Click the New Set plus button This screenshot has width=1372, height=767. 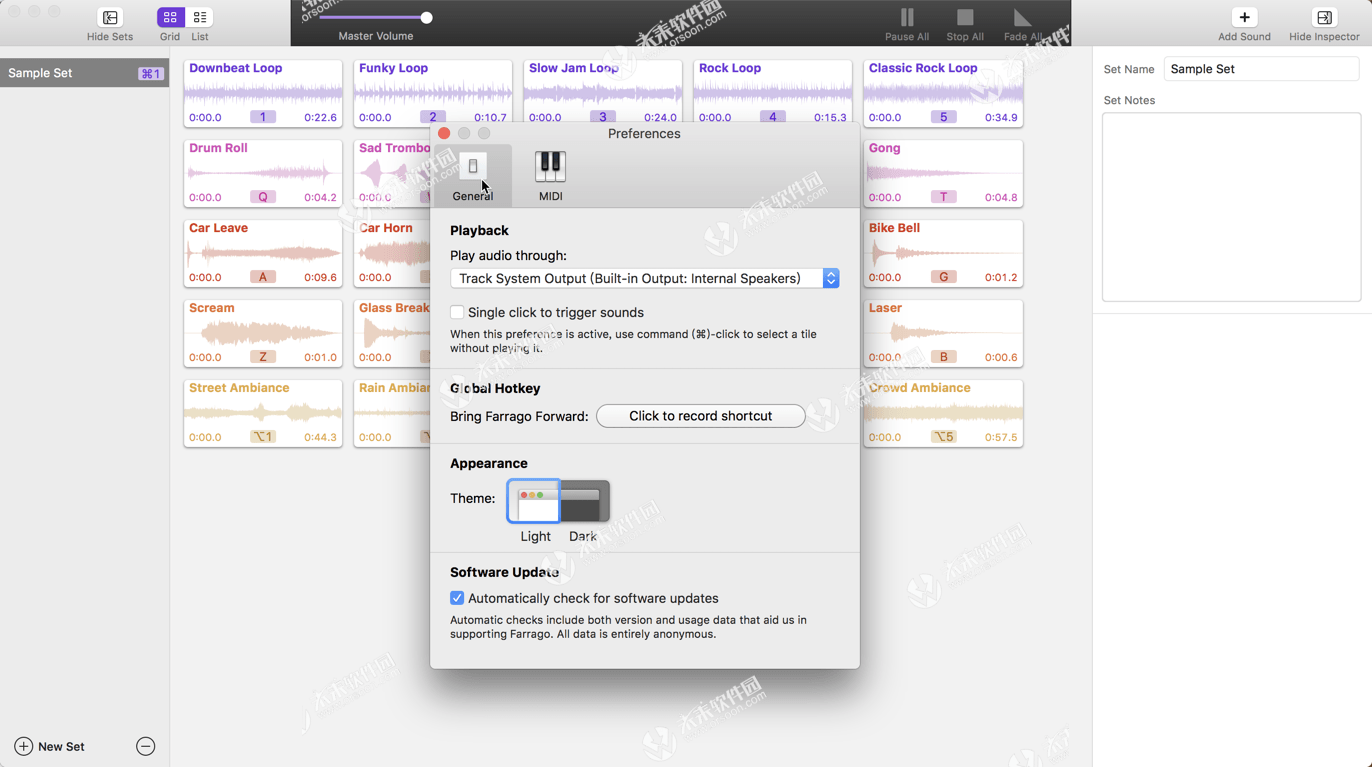pyautogui.click(x=24, y=746)
